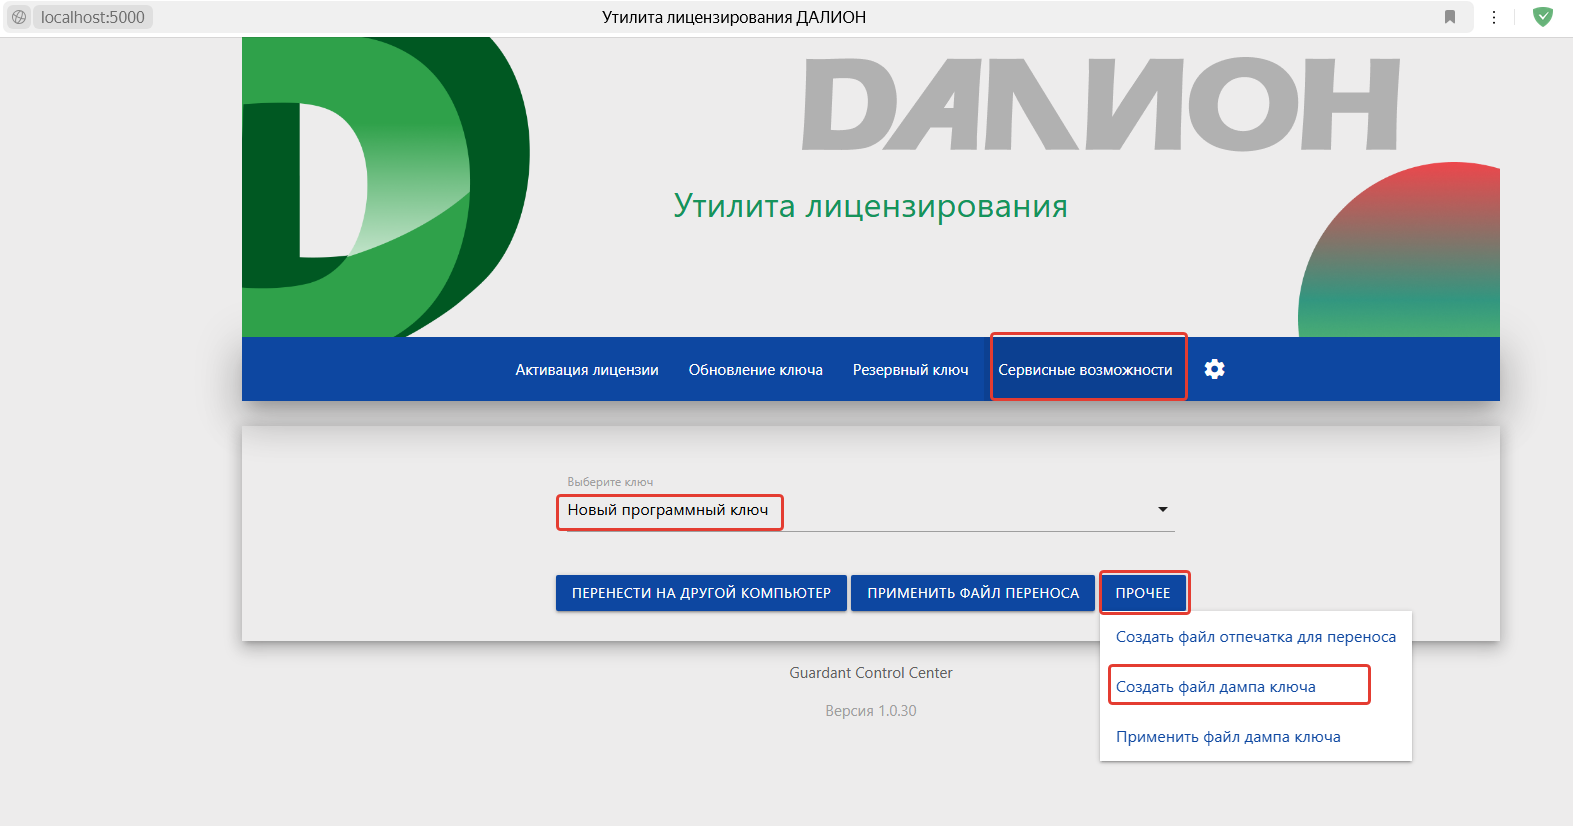Open the settings gear in the navigation bar
The height and width of the screenshot is (826, 1573).
pos(1214,369)
